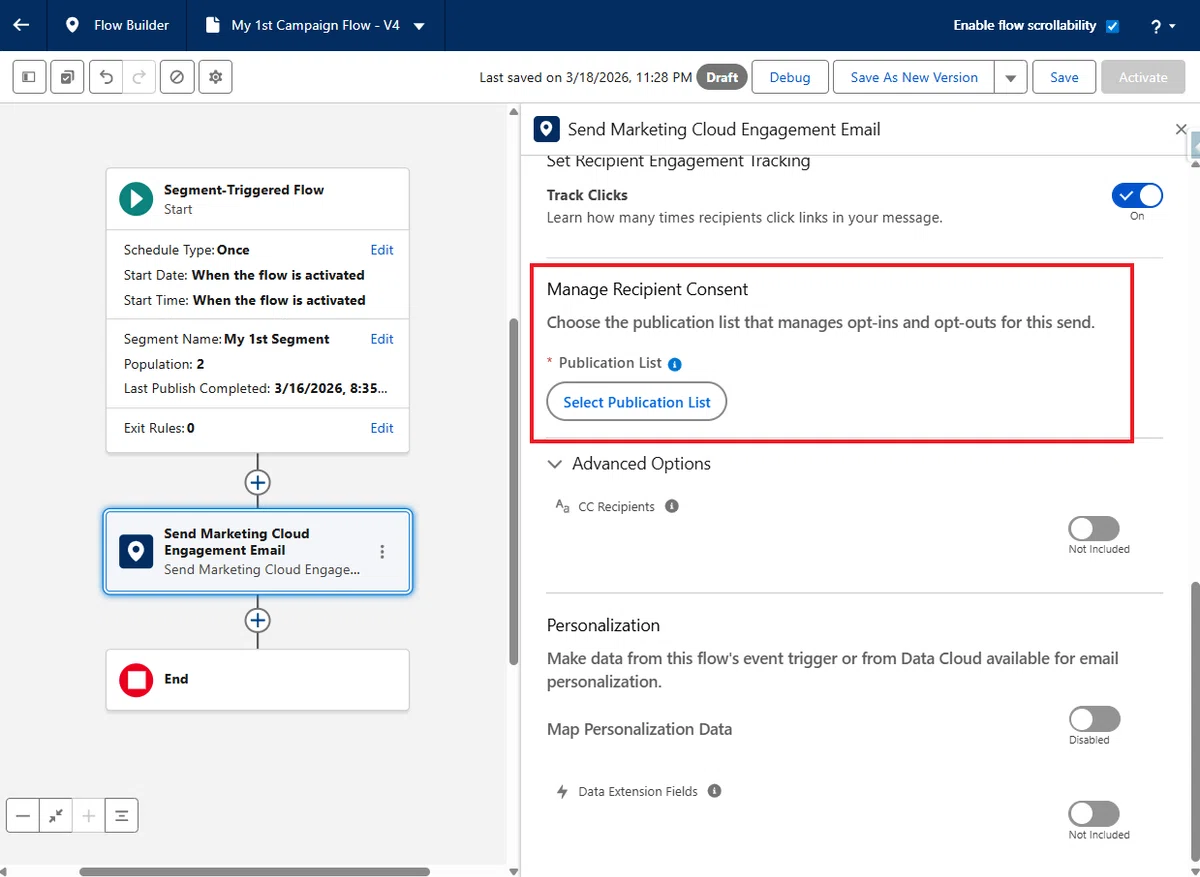Collapse the Advanced Options section
This screenshot has width=1200, height=877.
coord(555,464)
